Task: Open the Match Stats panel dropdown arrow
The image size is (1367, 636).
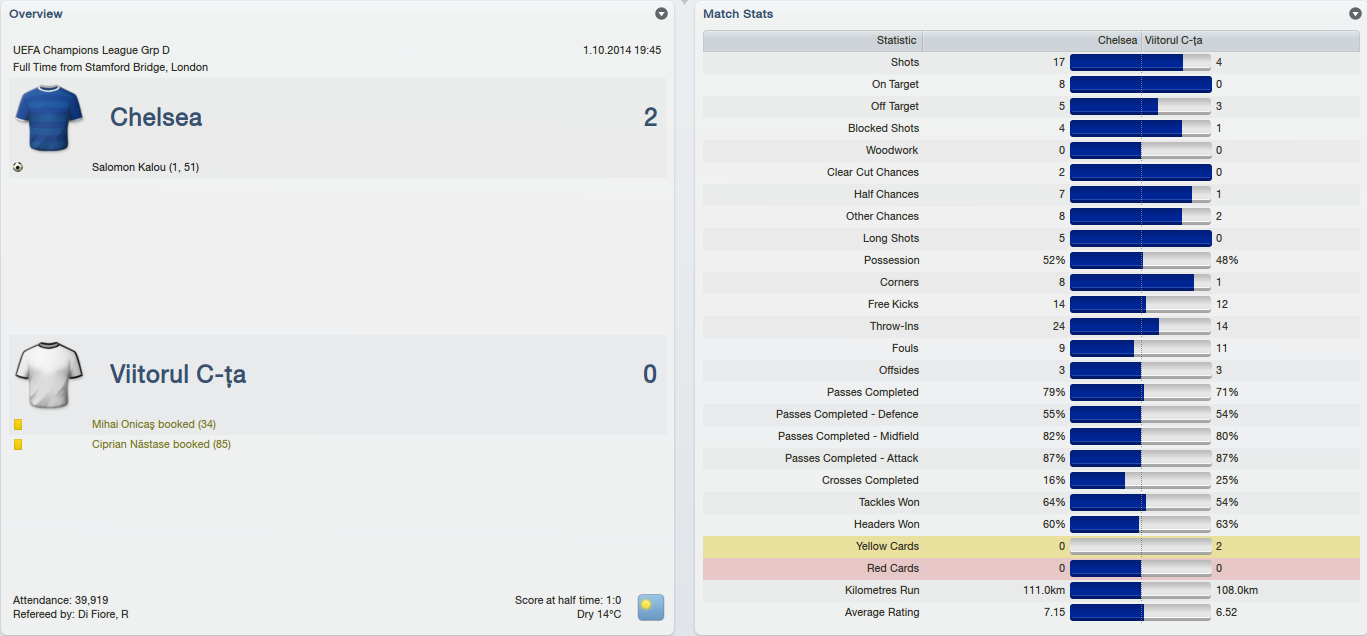Action: [1354, 14]
